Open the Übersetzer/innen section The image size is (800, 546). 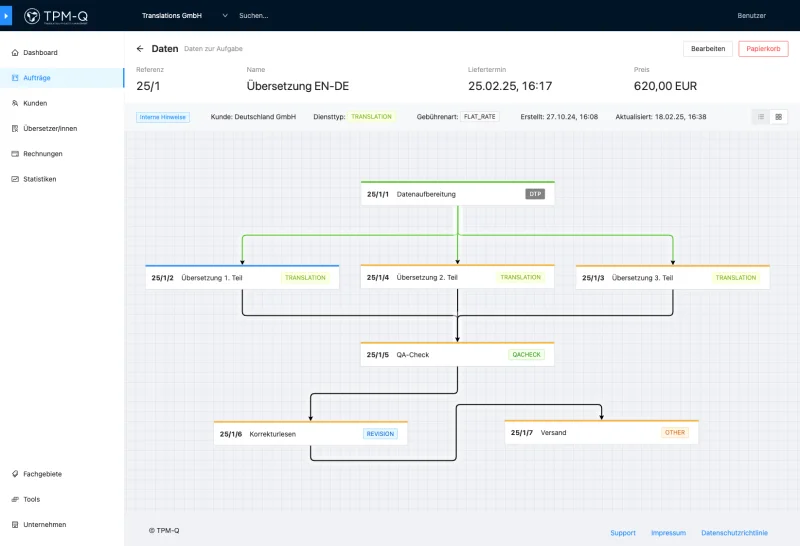coord(49,128)
